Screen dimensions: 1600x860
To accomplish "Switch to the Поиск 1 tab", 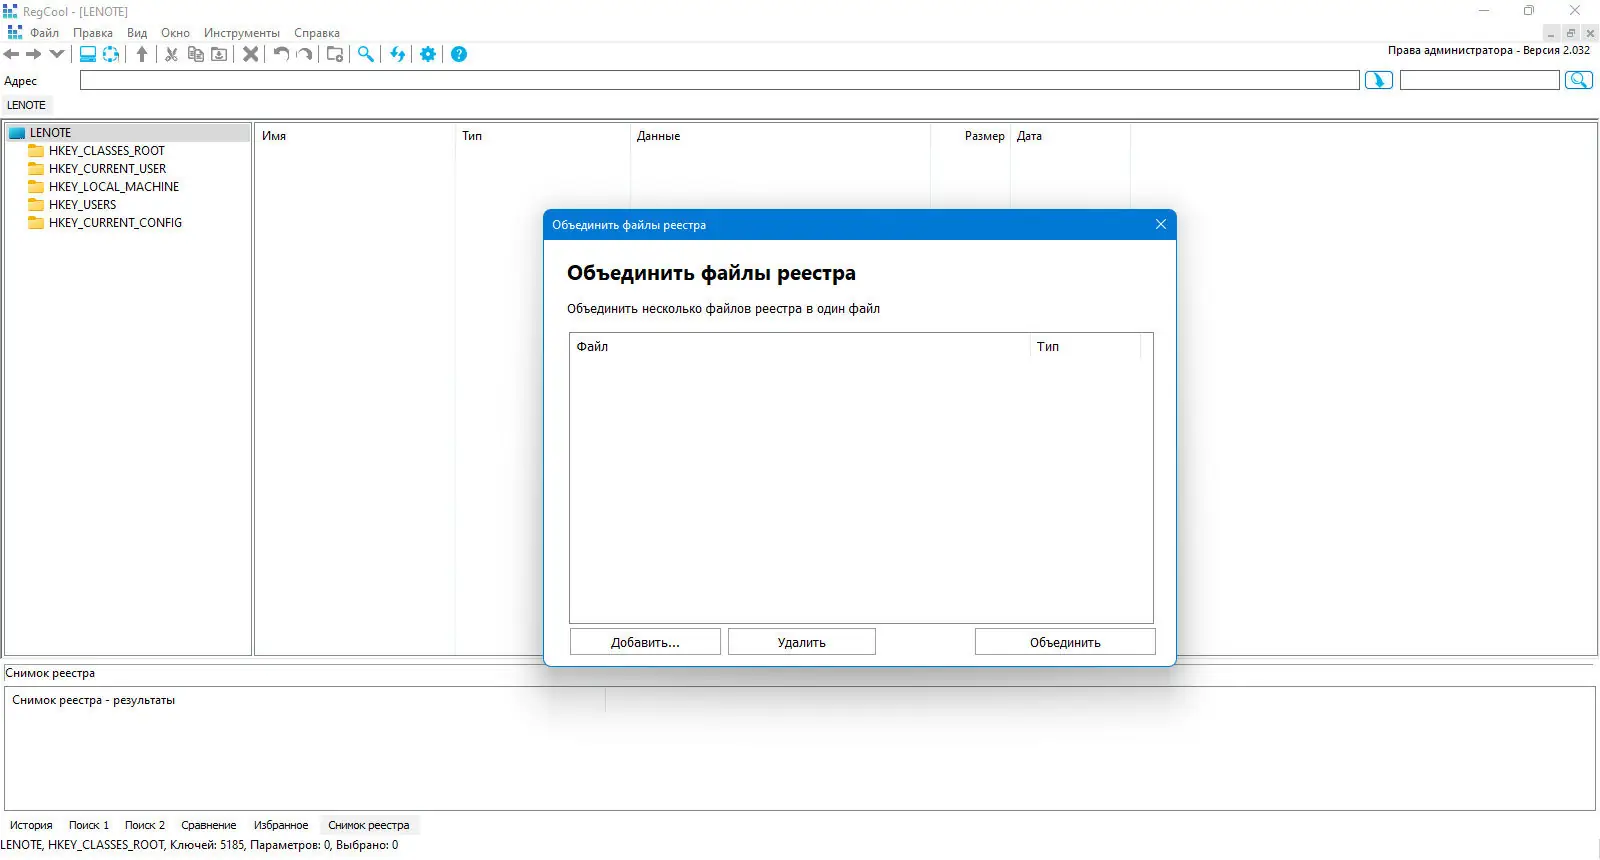I will click(x=89, y=825).
